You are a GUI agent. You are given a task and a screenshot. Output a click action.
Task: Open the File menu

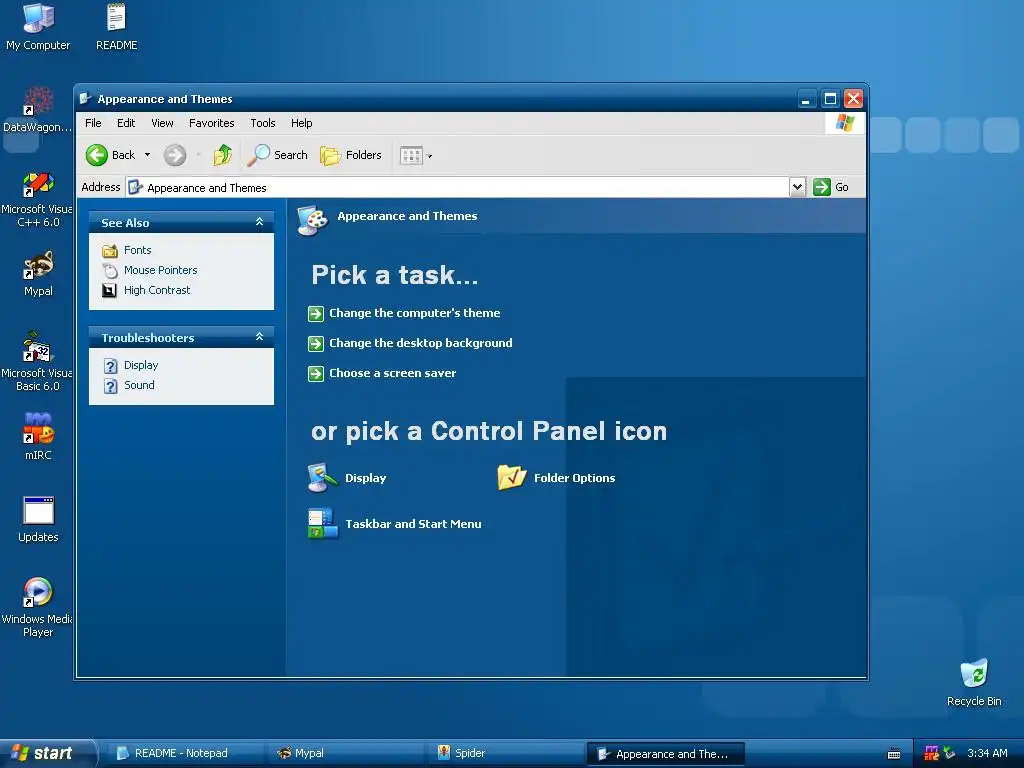(93, 123)
